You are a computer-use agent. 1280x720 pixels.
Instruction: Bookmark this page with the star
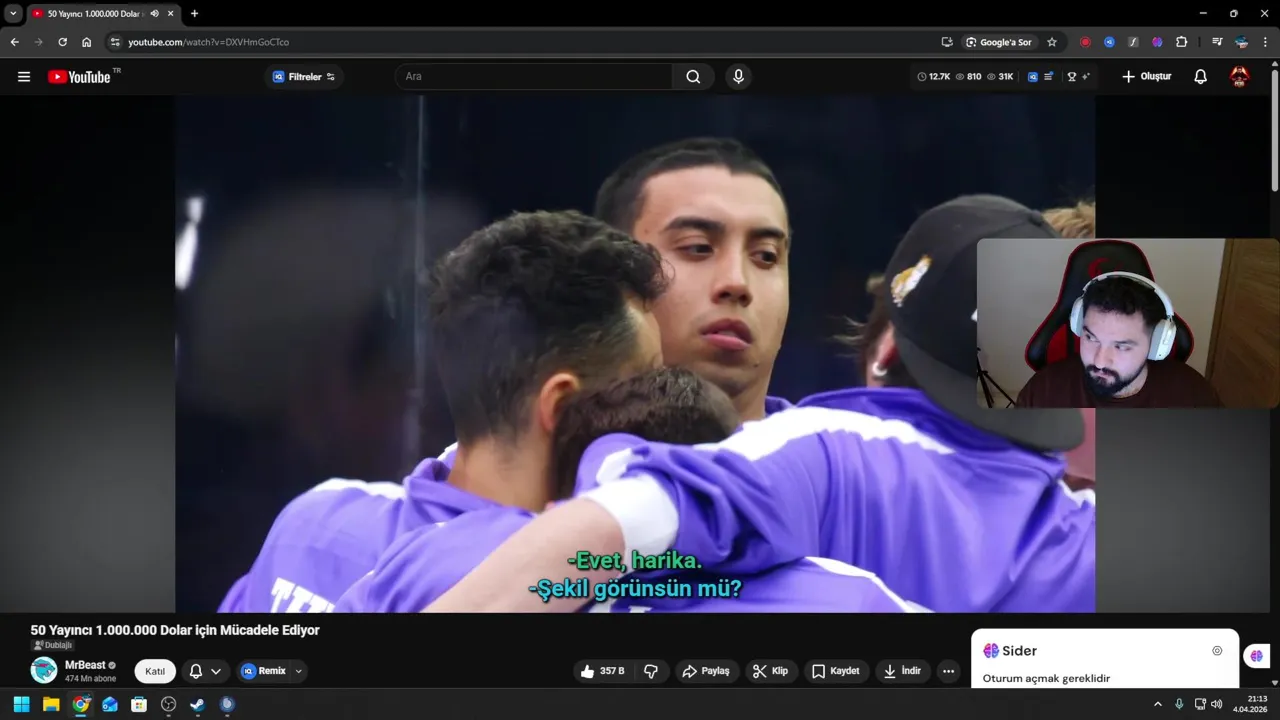[x=1052, y=42]
